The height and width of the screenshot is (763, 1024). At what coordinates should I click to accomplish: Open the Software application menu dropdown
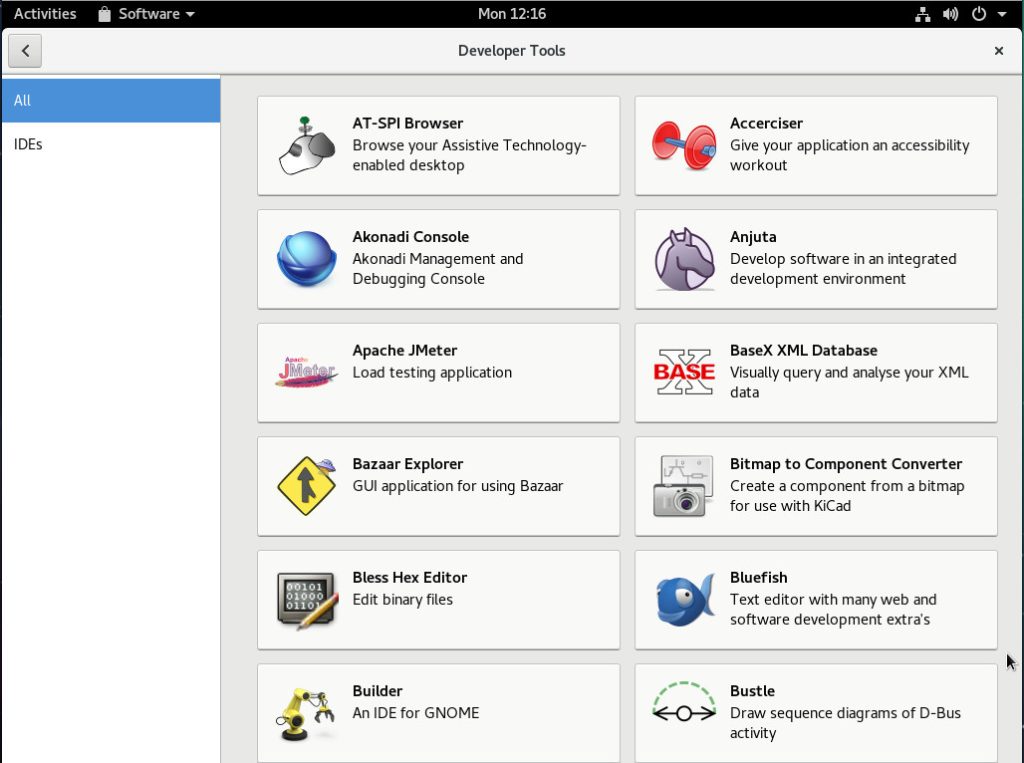[x=147, y=14]
